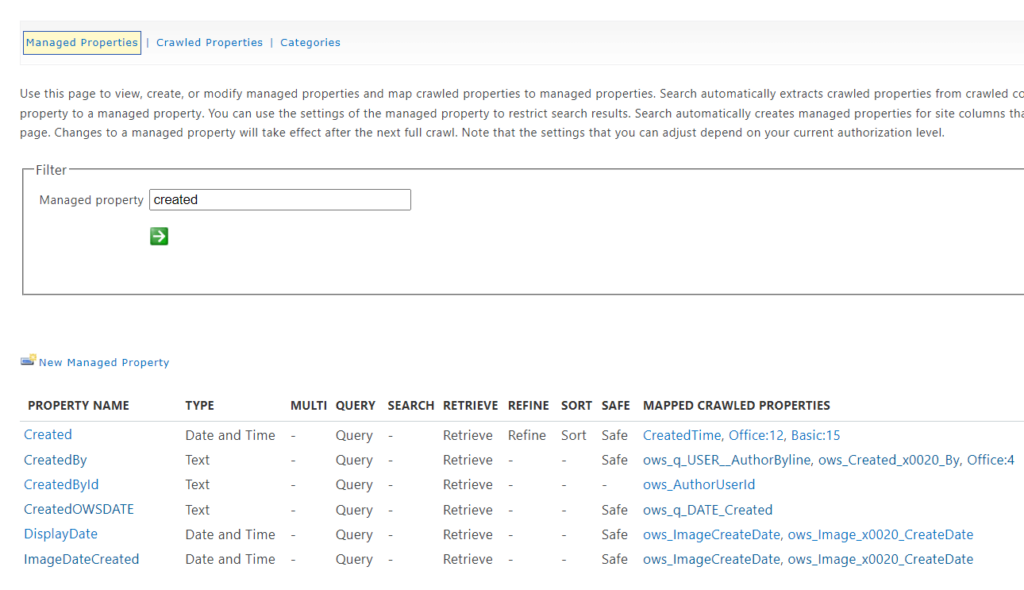Open the CreatedById managed property
The width and height of the screenshot is (1024, 590).
[x=61, y=485]
